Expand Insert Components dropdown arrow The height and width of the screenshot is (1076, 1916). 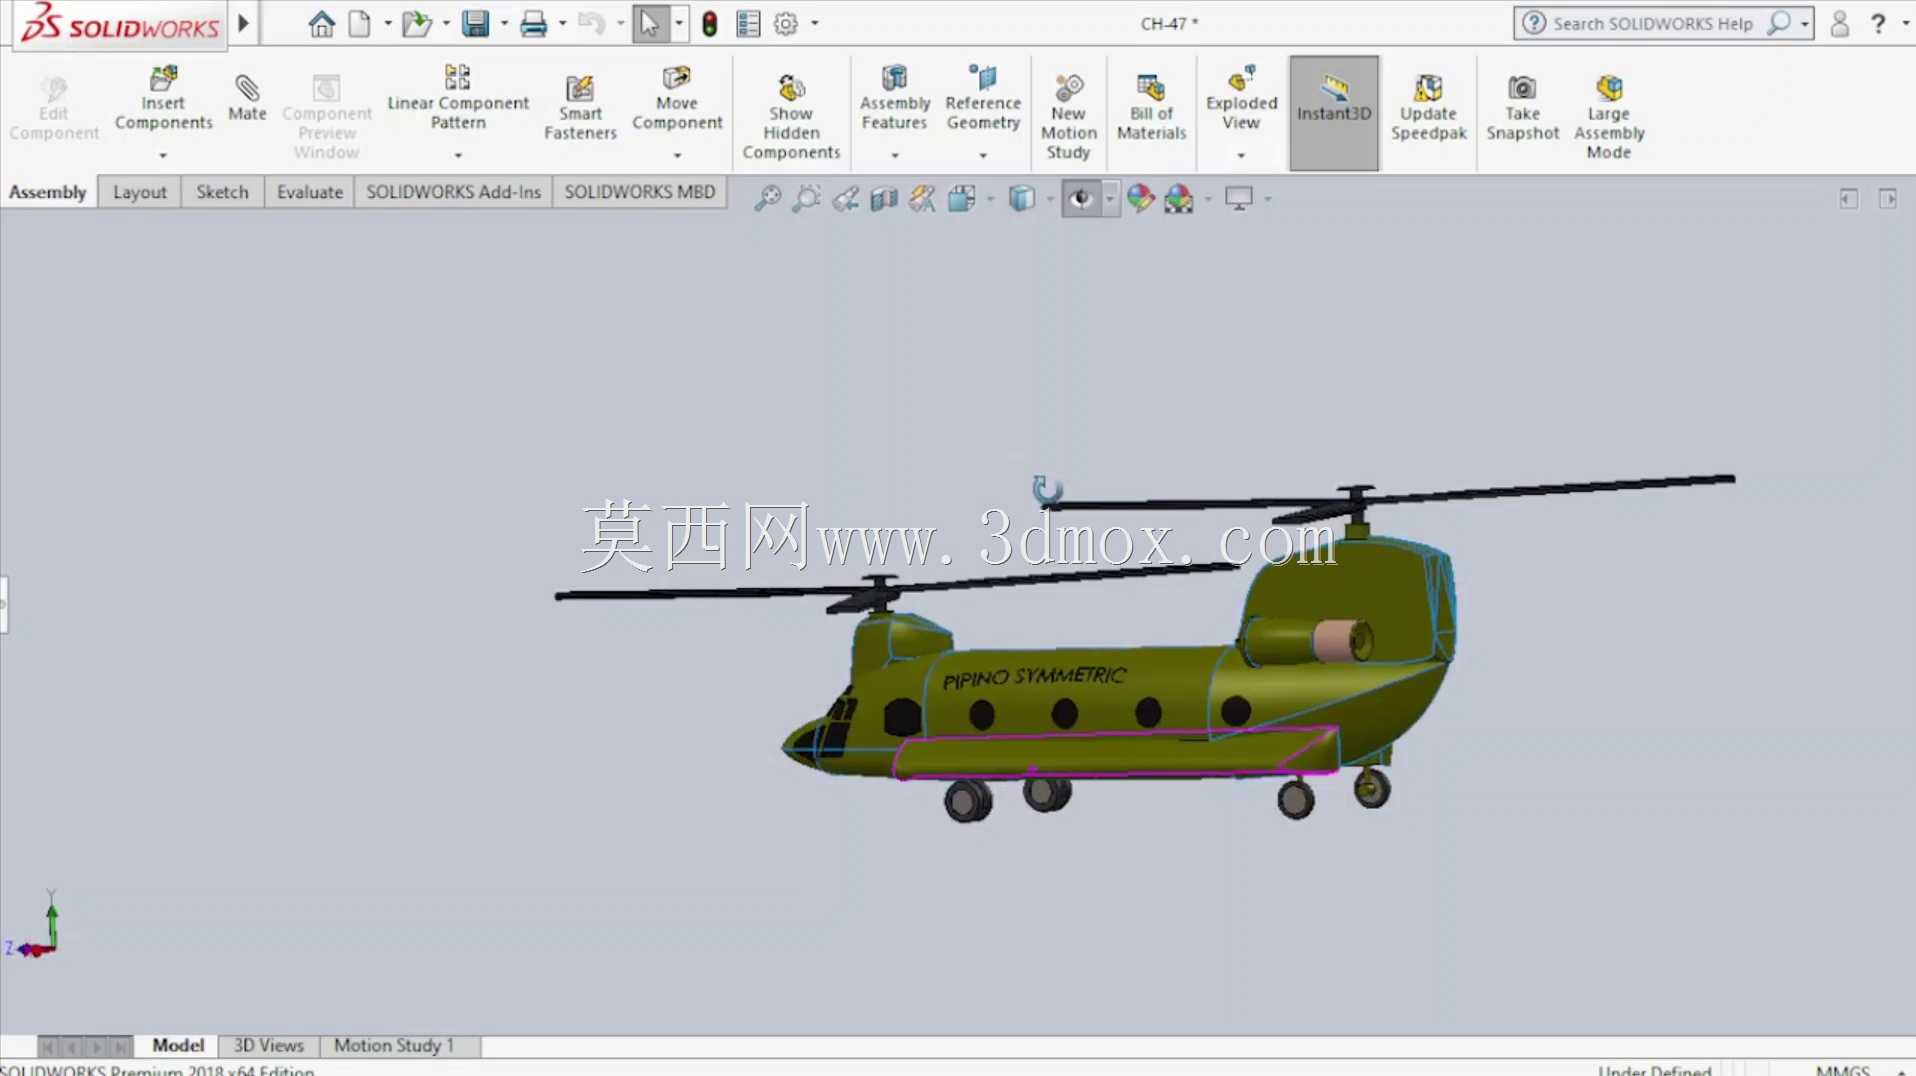(163, 155)
